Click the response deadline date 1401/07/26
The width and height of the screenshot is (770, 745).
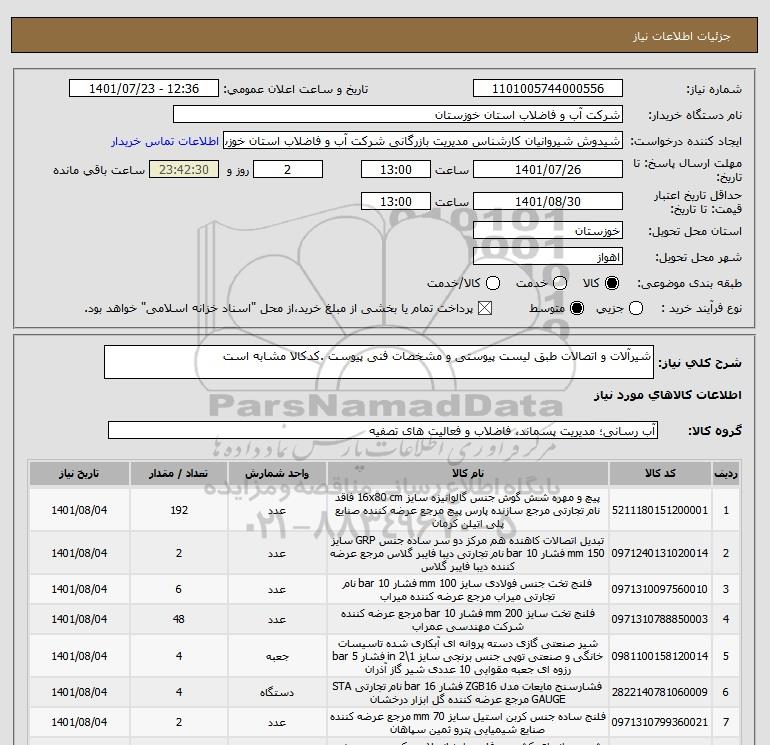pos(548,169)
